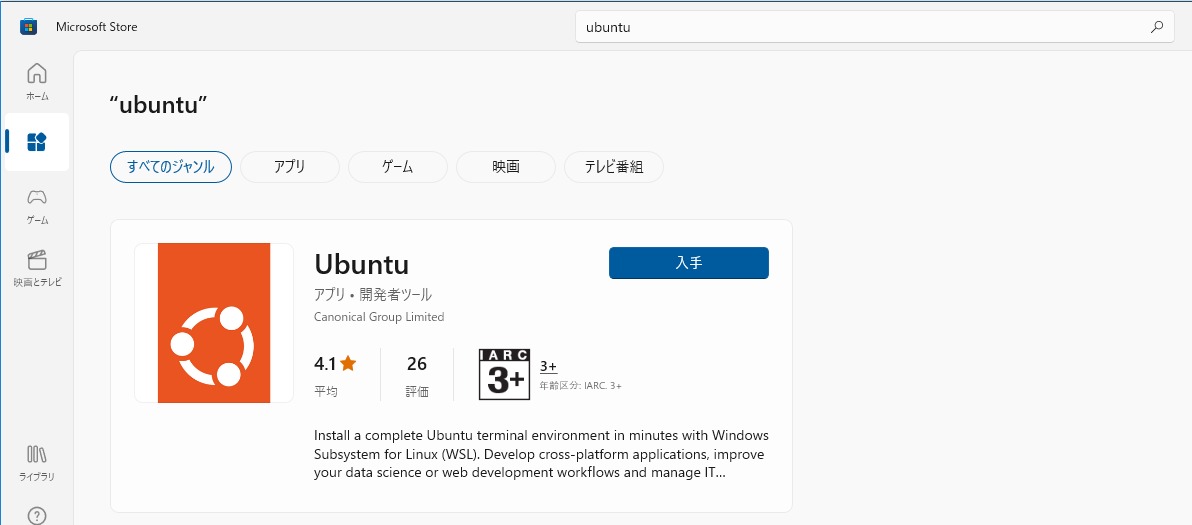Click the 入手 button for Ubuntu
Image resolution: width=1192 pixels, height=525 pixels.
click(689, 263)
